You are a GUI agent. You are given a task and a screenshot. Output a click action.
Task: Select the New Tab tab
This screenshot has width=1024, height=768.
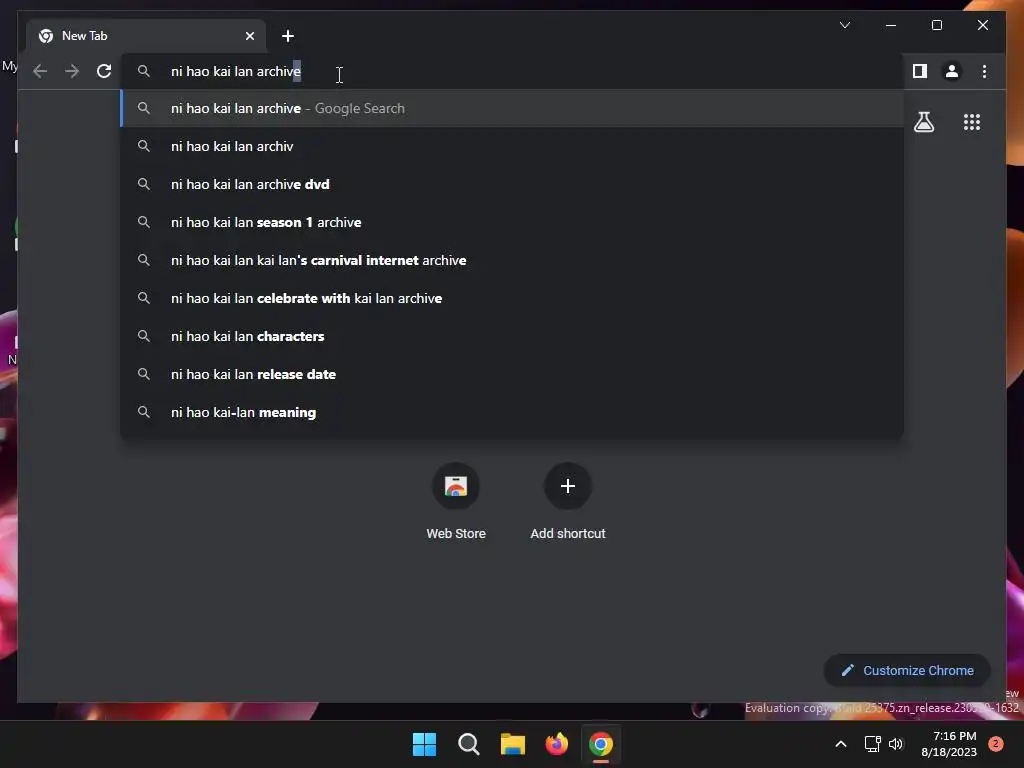(146, 36)
